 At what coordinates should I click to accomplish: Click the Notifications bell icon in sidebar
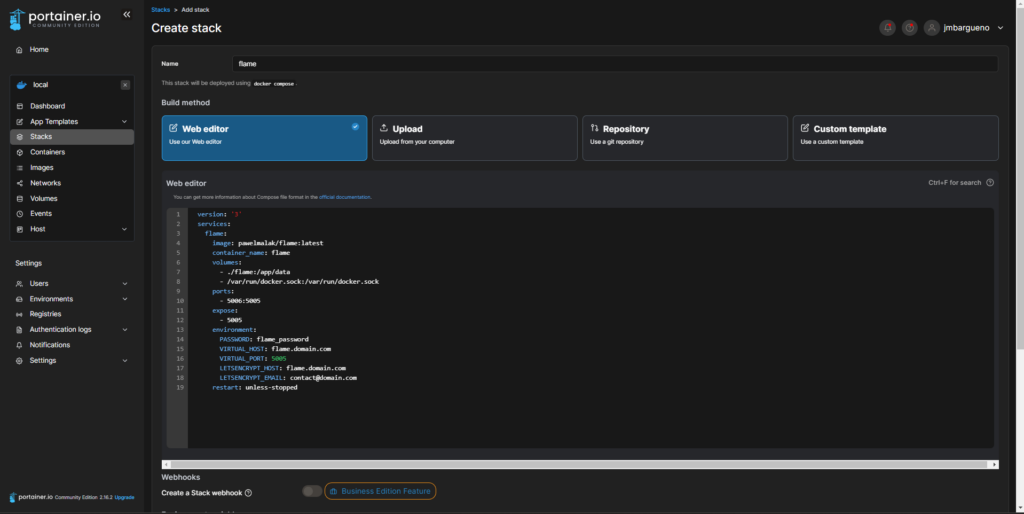pos(19,345)
